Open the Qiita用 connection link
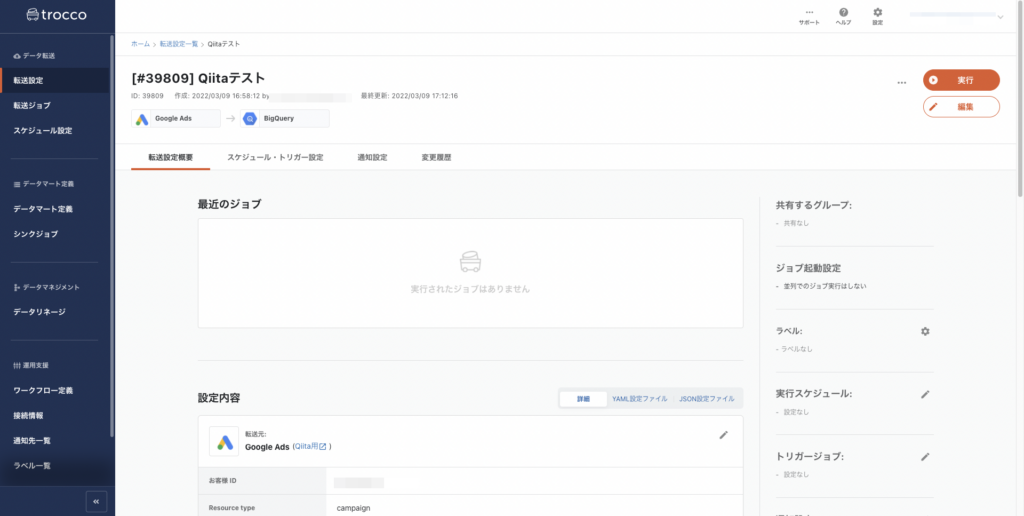The image size is (1024, 516). [311, 447]
